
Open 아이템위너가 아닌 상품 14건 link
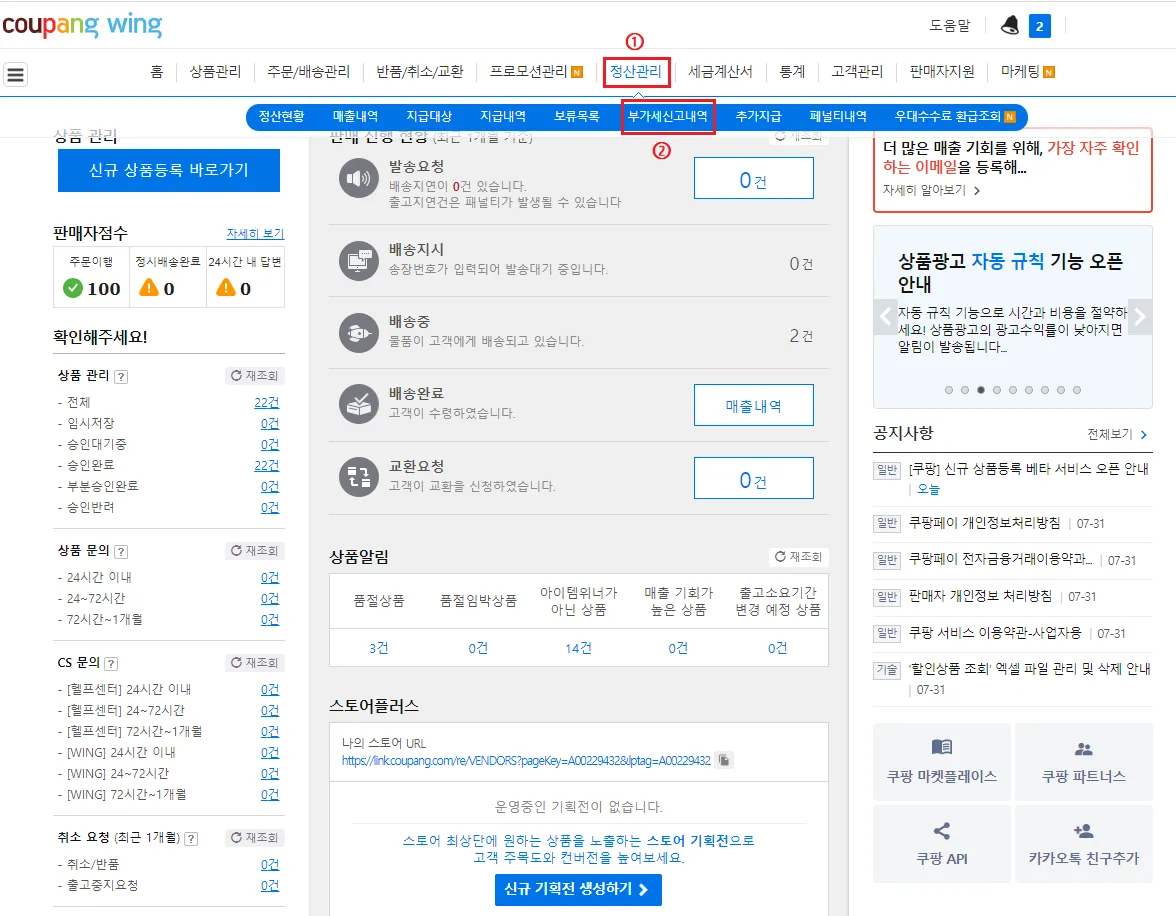point(578,648)
